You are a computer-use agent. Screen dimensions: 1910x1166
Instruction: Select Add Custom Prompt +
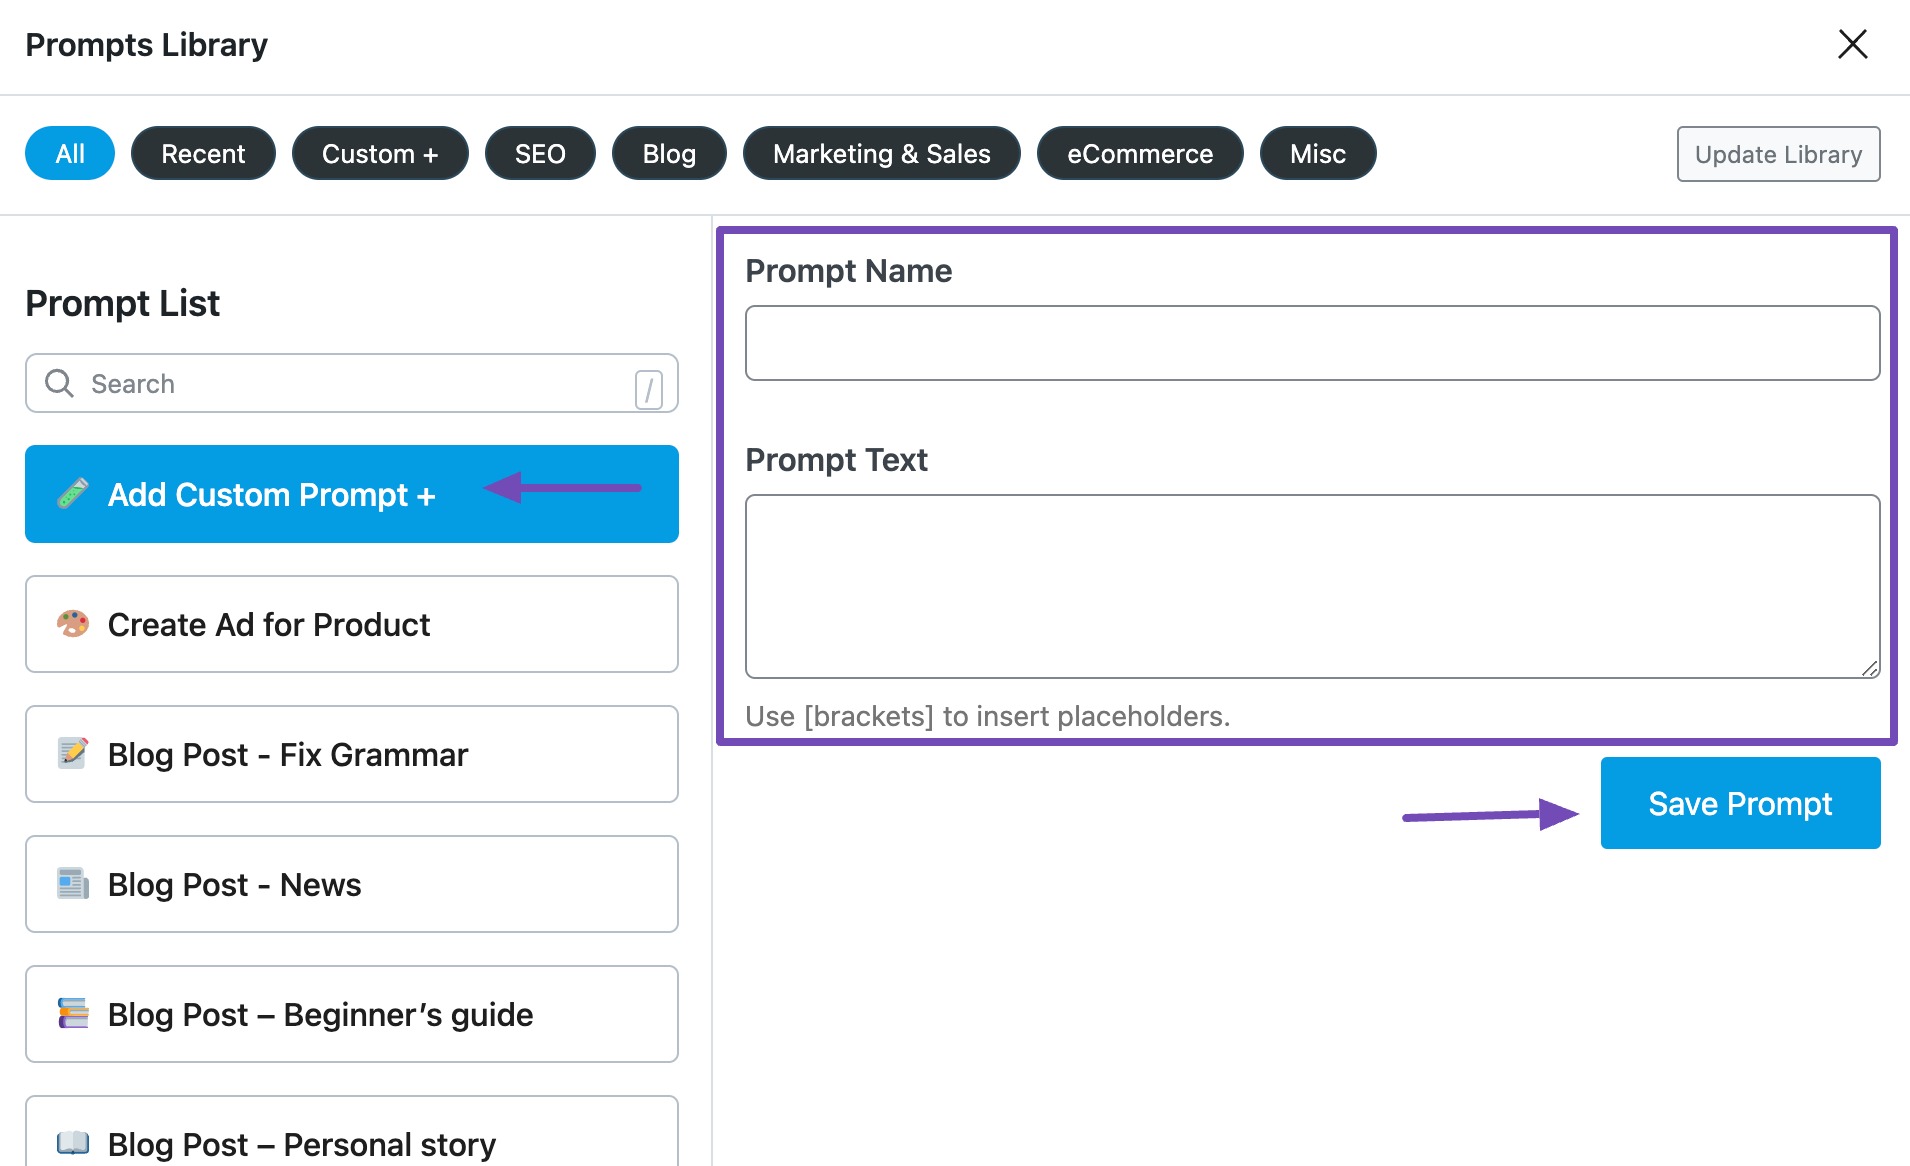pos(271,494)
